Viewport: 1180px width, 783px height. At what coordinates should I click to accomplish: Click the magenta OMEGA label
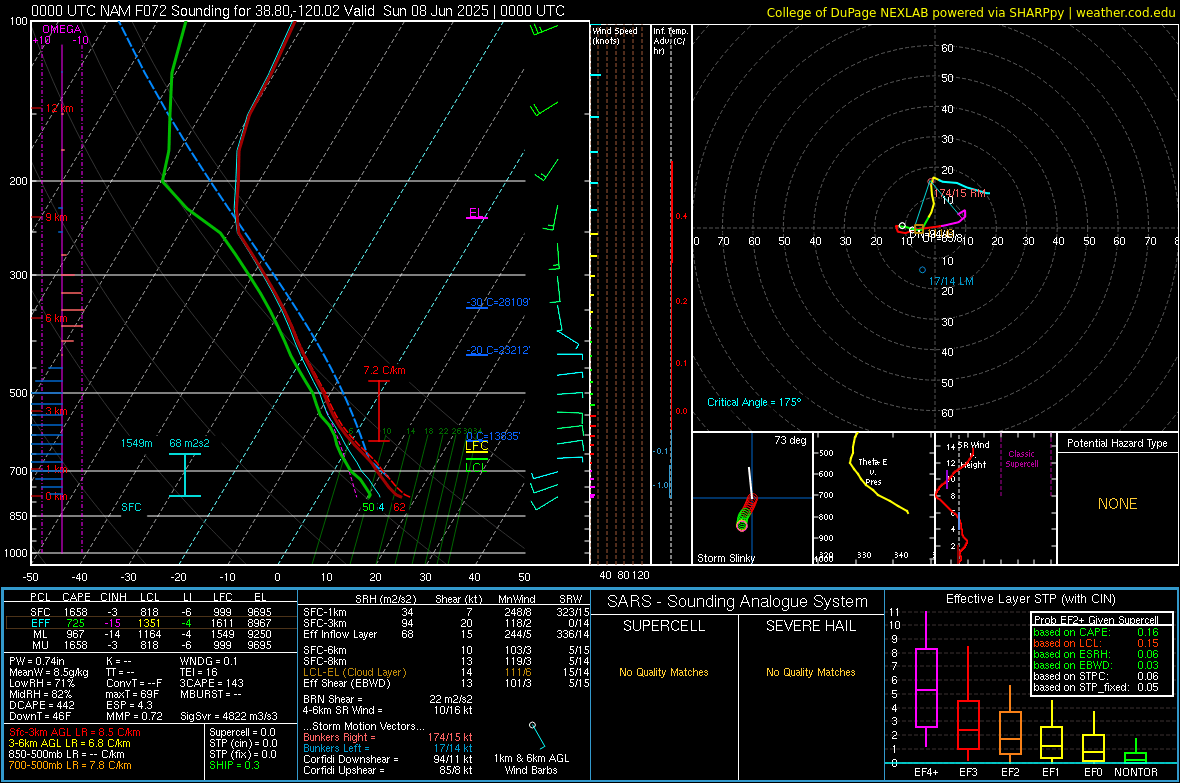[x=61, y=29]
